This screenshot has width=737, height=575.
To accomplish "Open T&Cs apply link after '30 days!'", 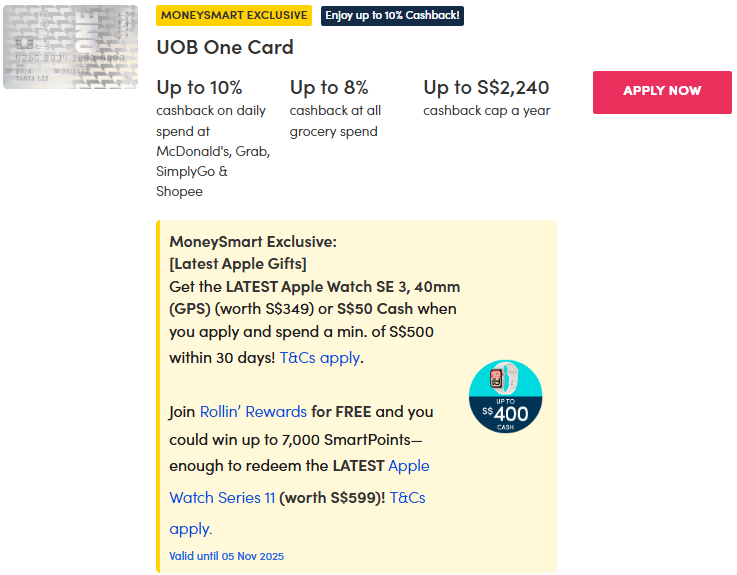I will click(x=319, y=357).
